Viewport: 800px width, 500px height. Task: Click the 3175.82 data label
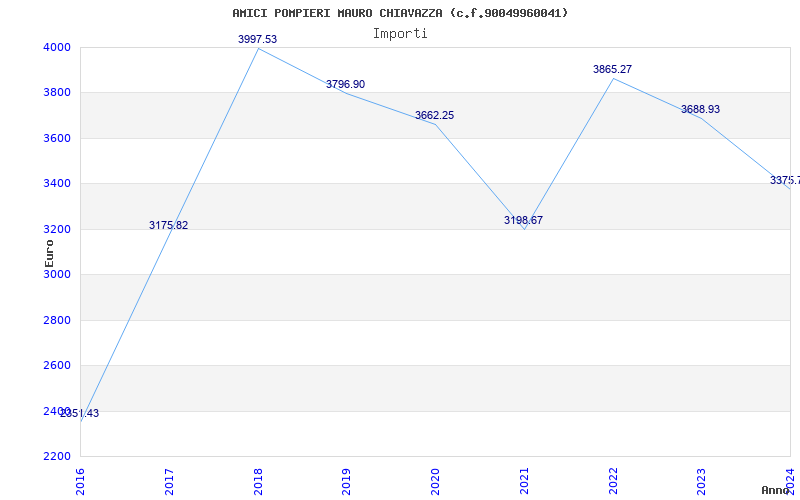pyautogui.click(x=168, y=225)
